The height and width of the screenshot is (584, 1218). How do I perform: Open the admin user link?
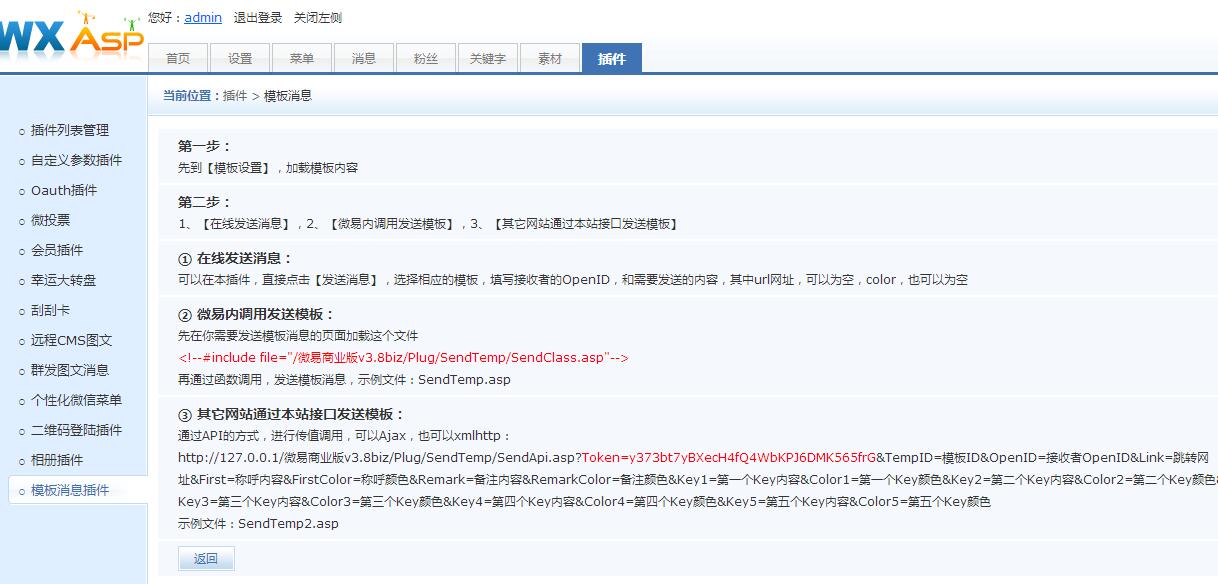203,18
